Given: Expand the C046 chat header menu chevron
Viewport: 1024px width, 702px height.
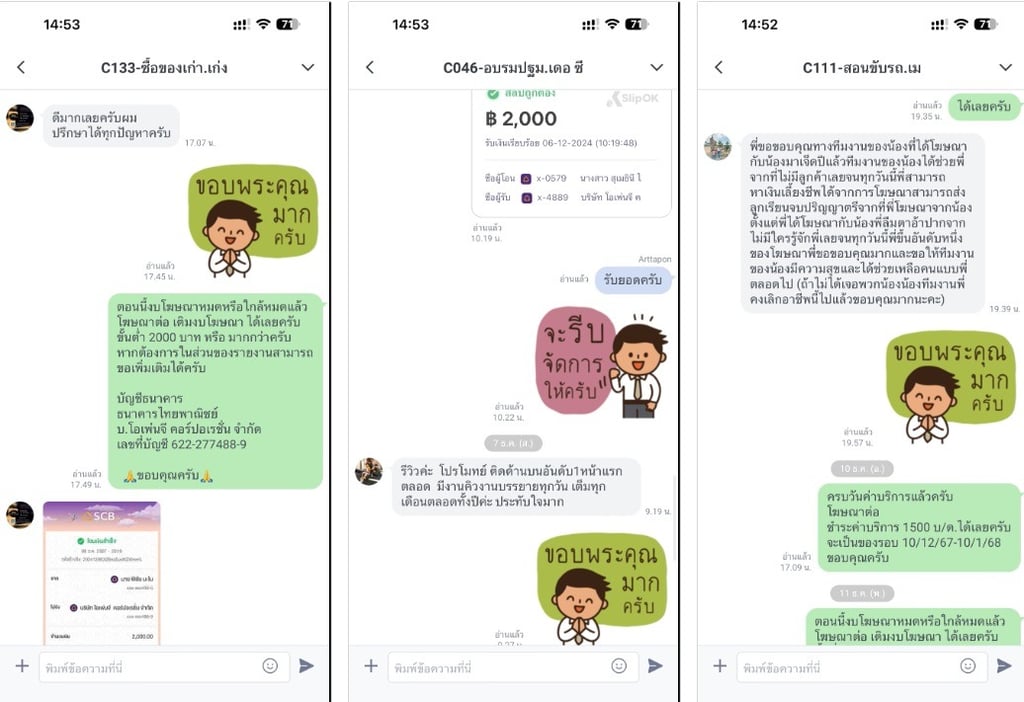Looking at the screenshot, I should coord(656,67).
